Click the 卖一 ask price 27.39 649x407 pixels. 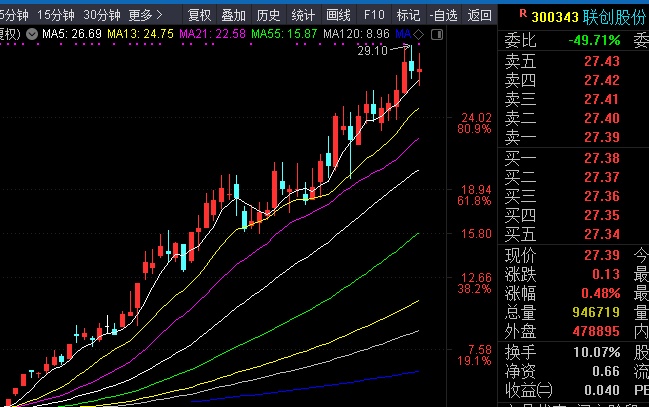(x=603, y=137)
